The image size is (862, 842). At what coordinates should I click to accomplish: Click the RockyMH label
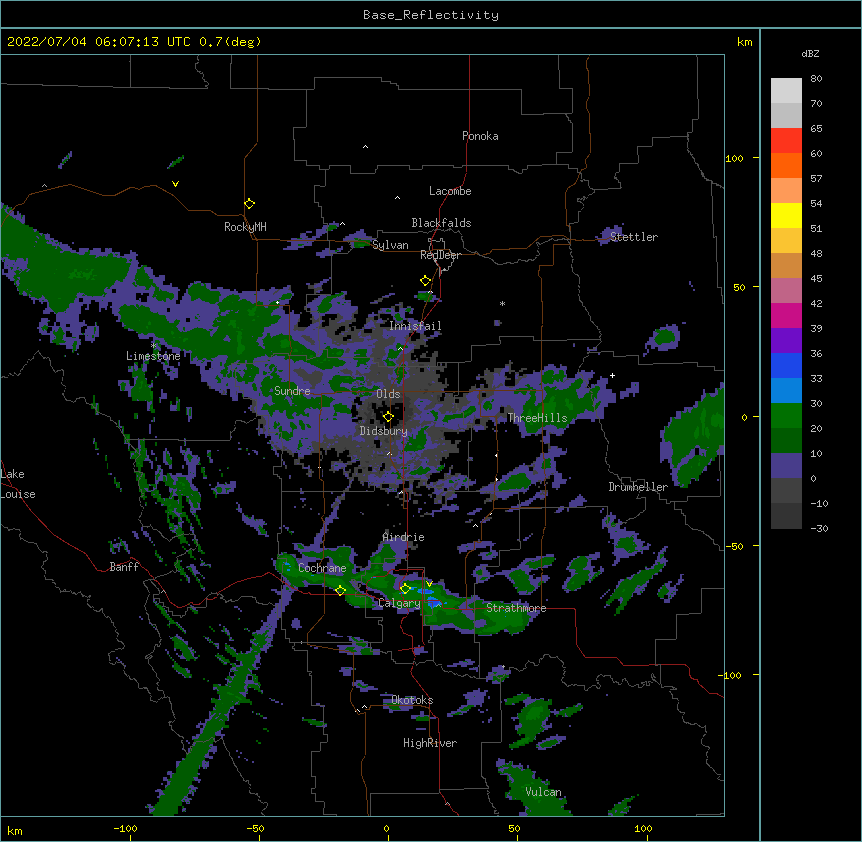point(245,227)
